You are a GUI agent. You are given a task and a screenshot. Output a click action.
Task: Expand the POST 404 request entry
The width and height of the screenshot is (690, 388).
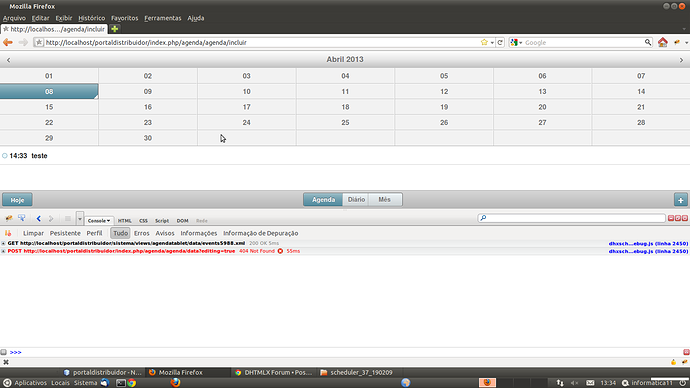pos(3,251)
